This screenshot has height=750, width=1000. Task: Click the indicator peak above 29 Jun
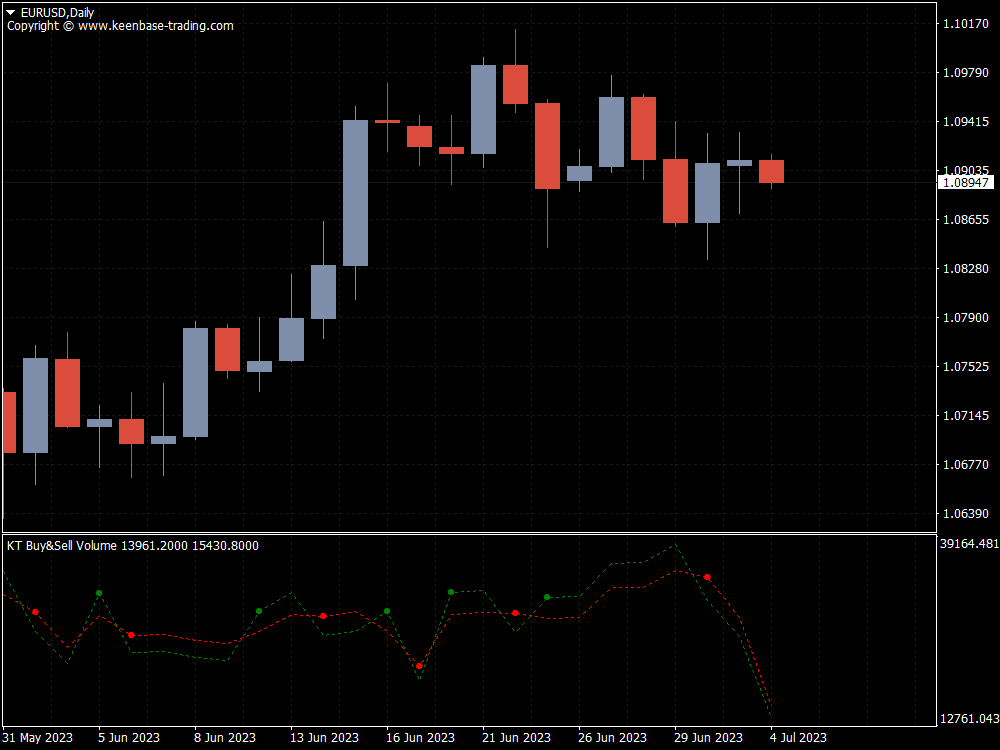(x=676, y=545)
